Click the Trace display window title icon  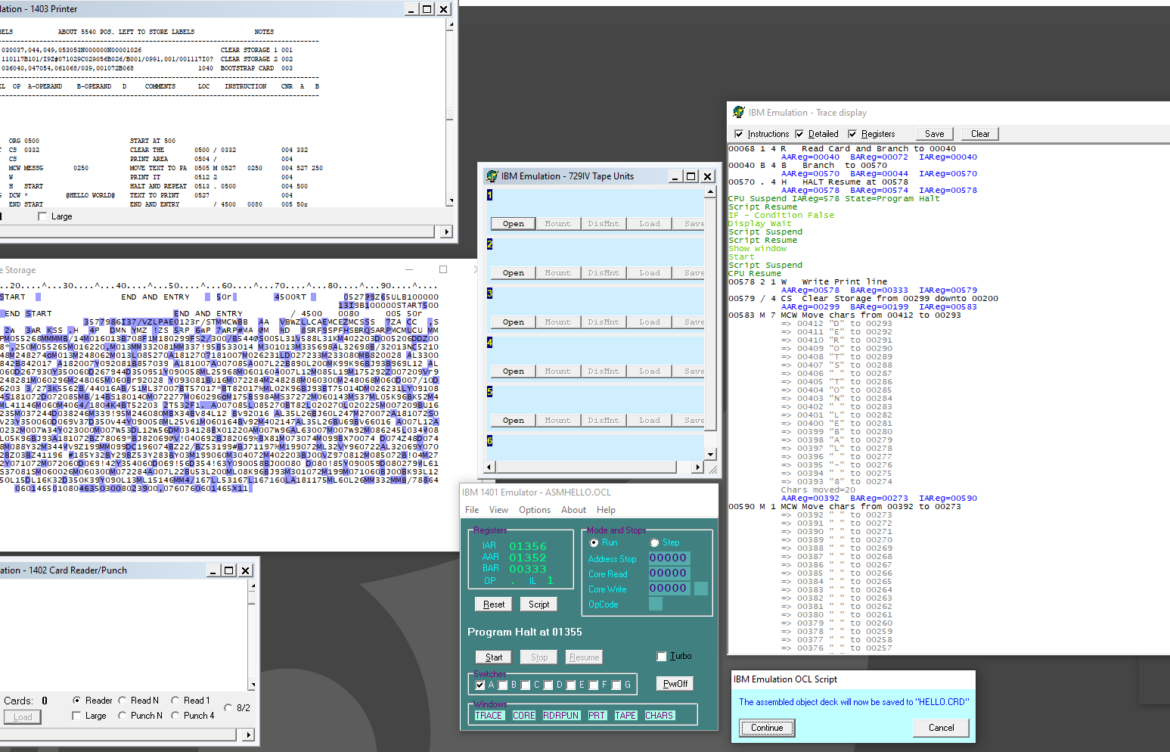pyautogui.click(x=738, y=112)
